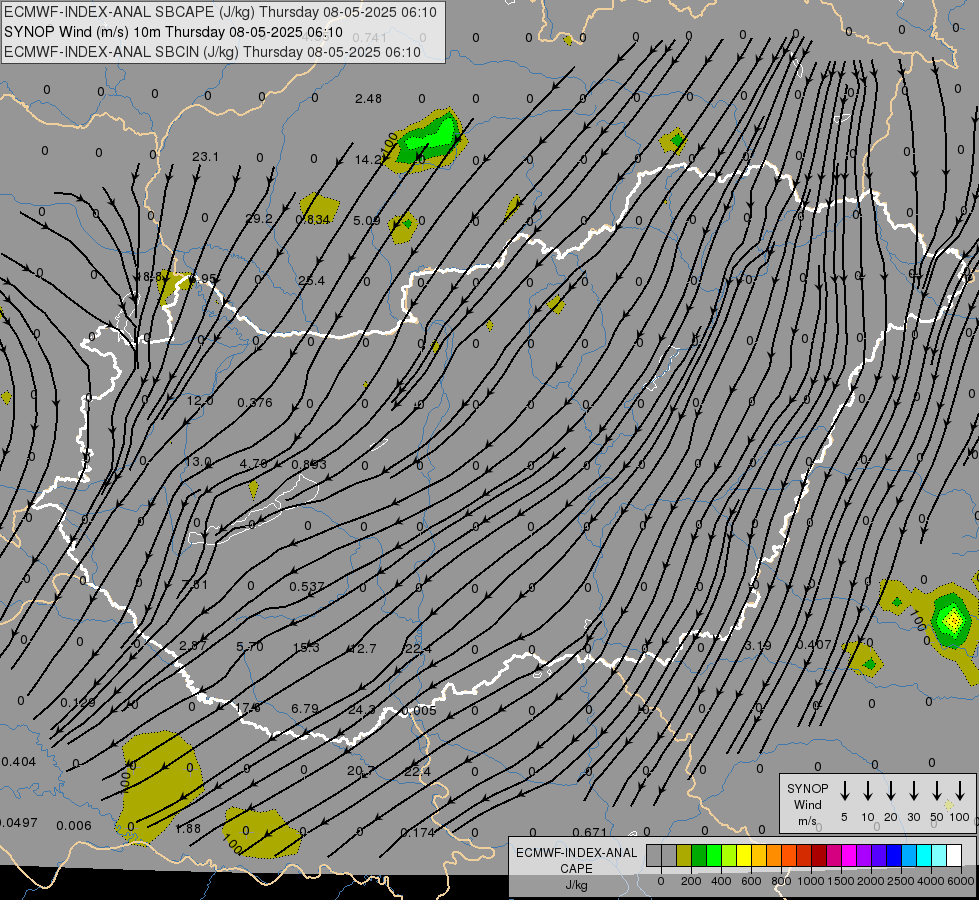Click the dark red CAPE legend swatch
979x900 pixels.
point(819,856)
